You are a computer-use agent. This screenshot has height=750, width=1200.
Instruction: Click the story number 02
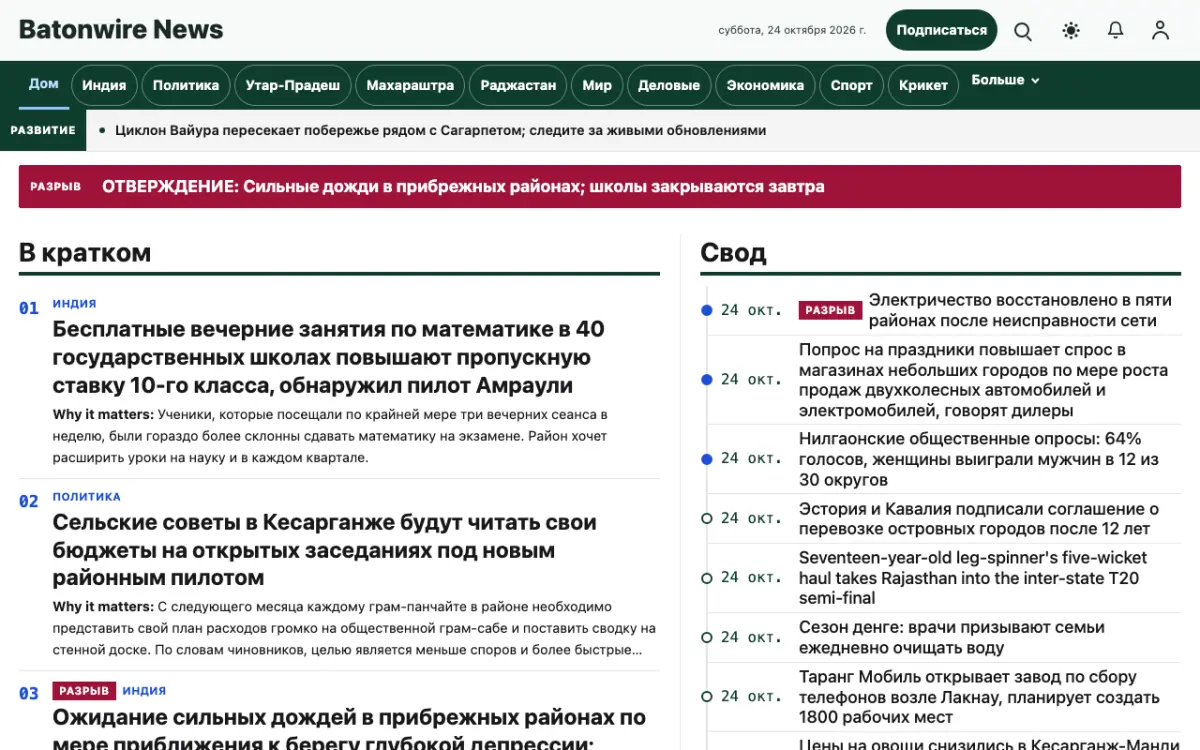(x=29, y=501)
